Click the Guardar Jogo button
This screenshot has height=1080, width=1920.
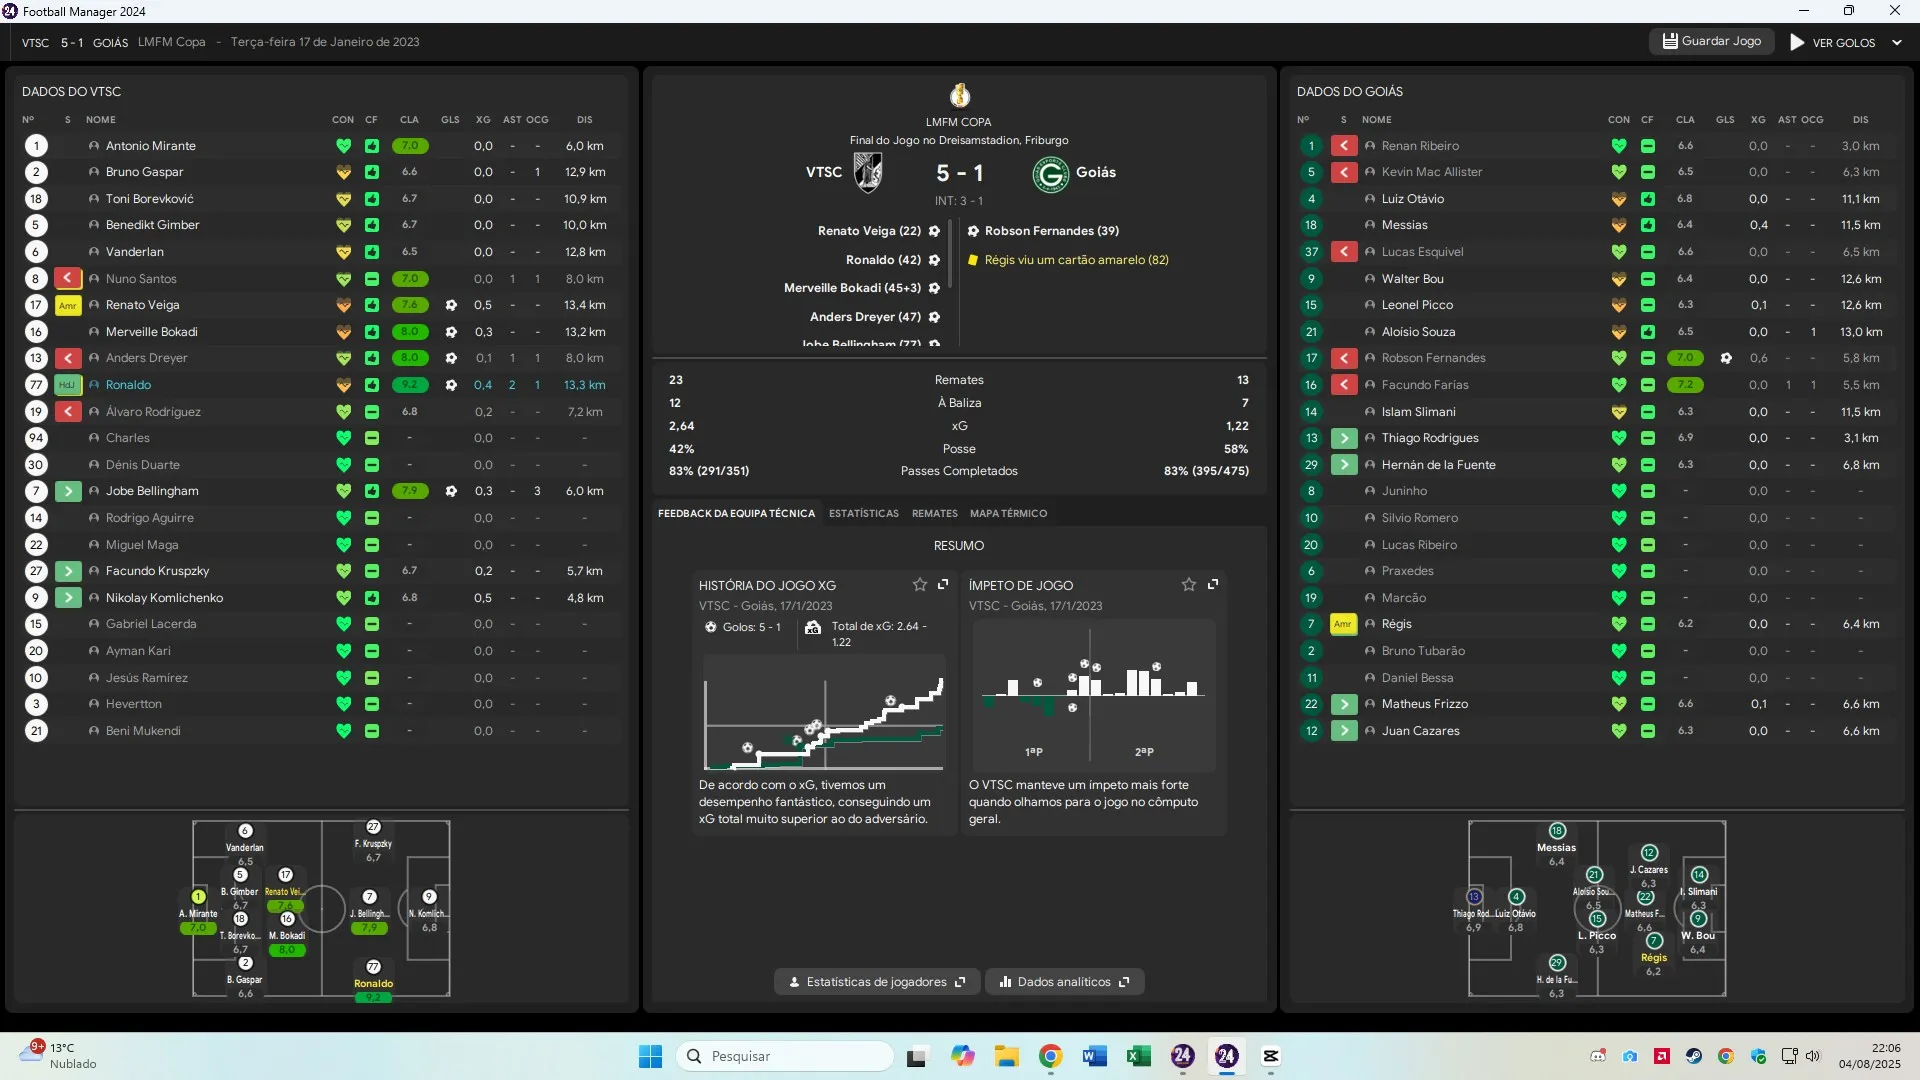point(1712,41)
